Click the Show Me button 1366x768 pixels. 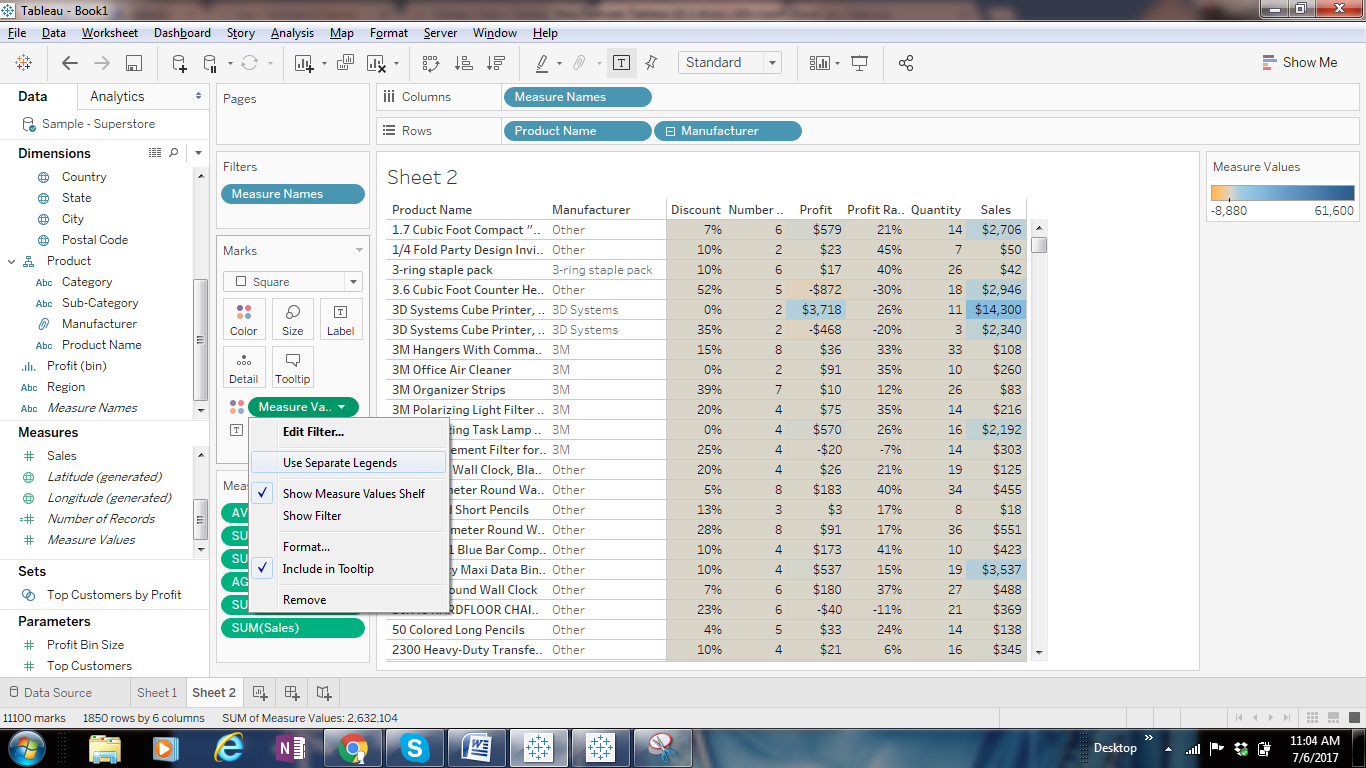(x=1299, y=62)
